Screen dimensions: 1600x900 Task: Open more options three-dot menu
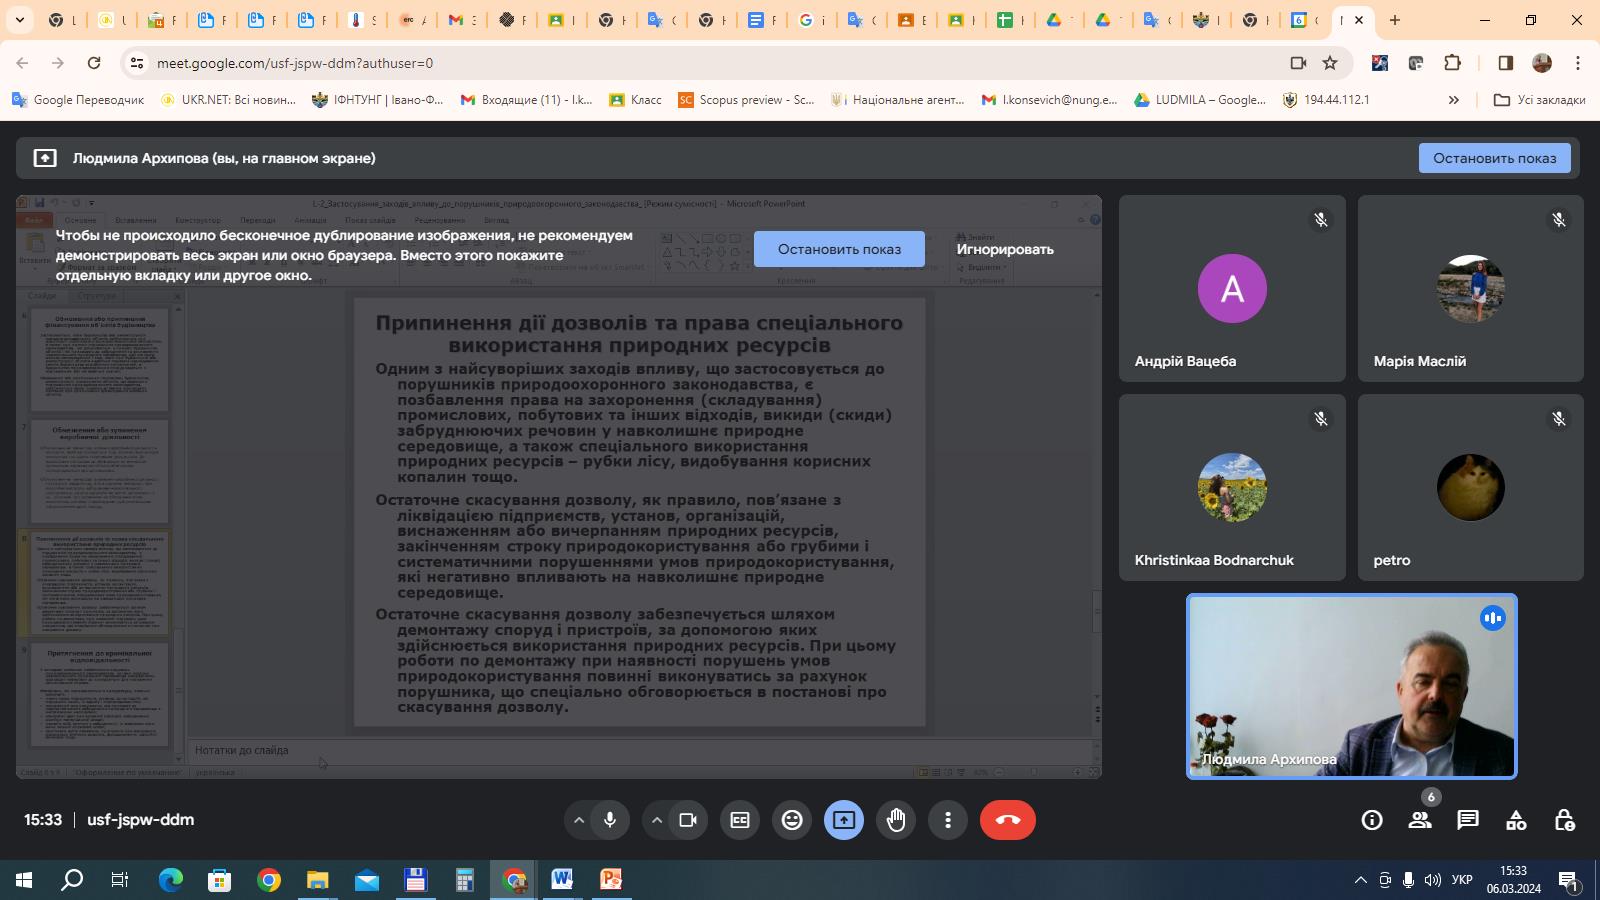pyautogui.click(x=948, y=820)
